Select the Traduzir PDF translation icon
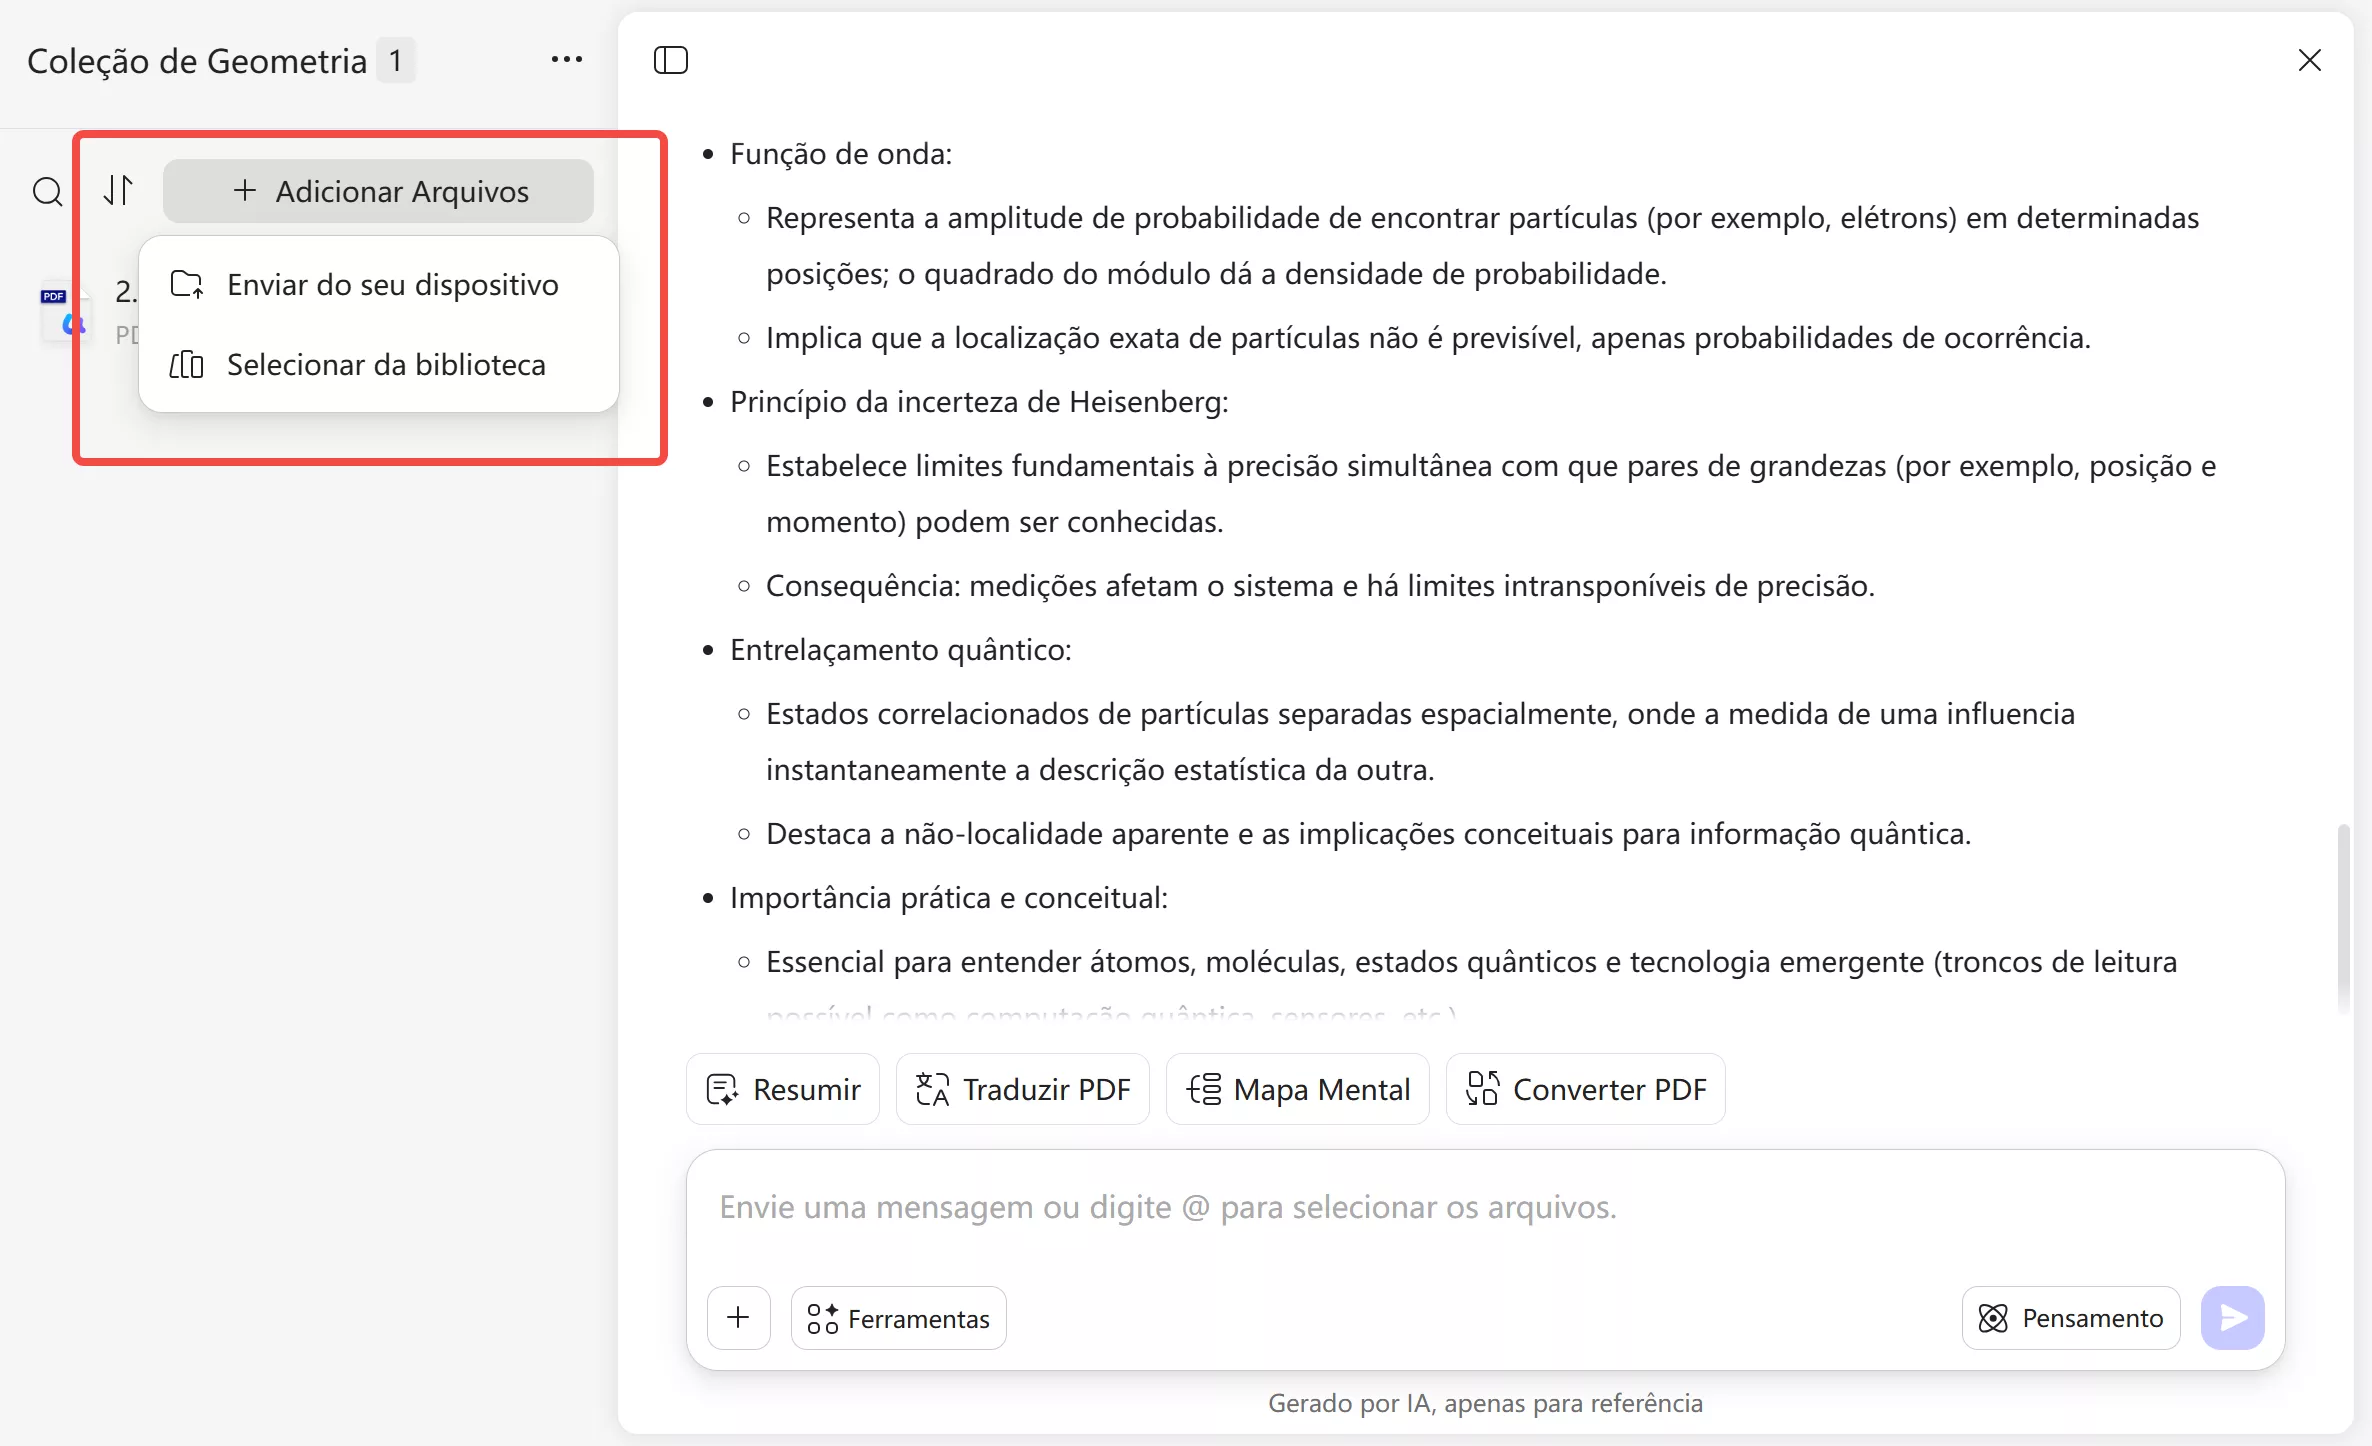The height and width of the screenshot is (1446, 2372). (932, 1089)
